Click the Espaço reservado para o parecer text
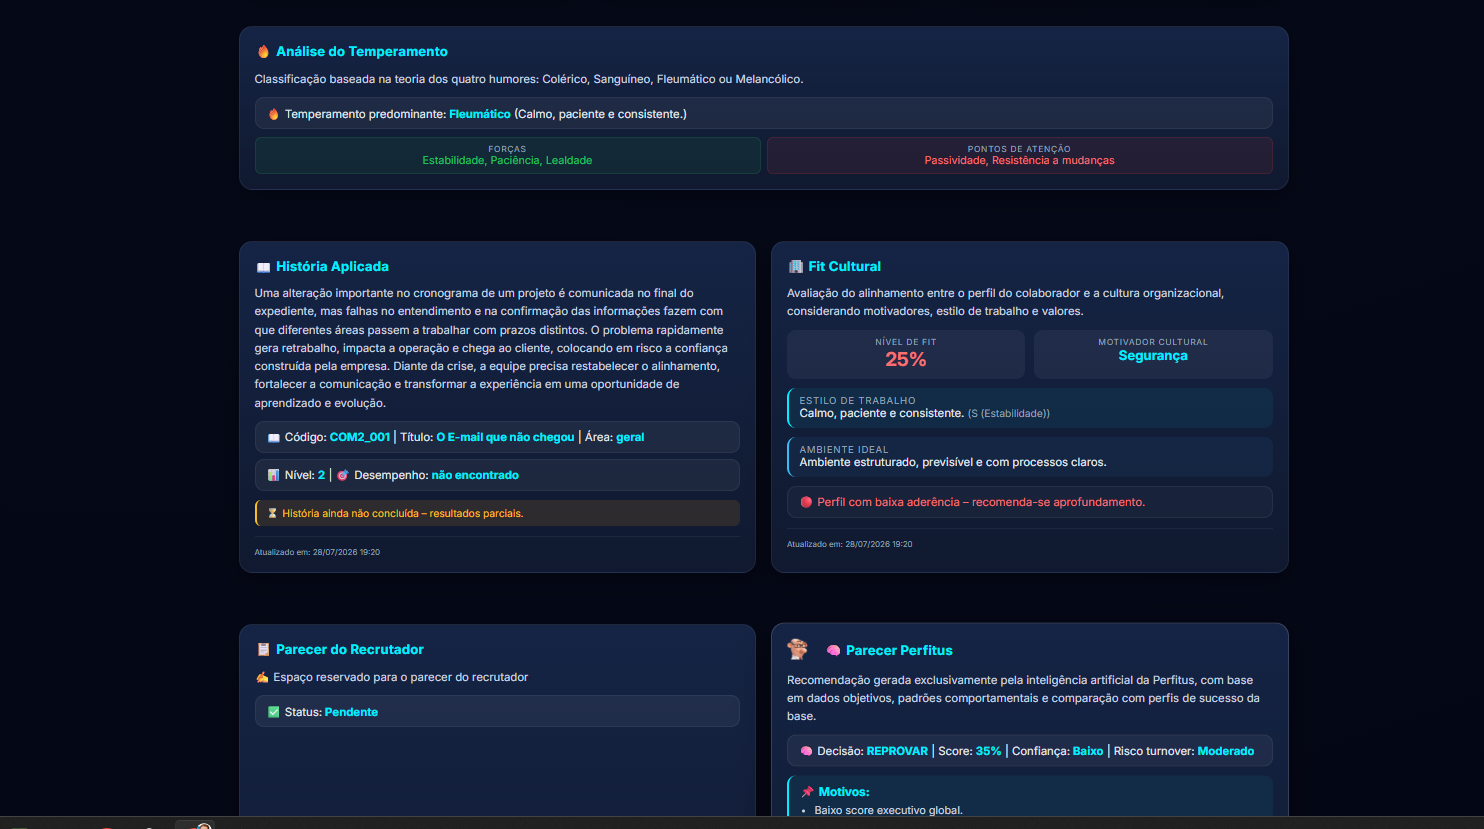Screen dimensions: 1484x829 tap(401, 678)
